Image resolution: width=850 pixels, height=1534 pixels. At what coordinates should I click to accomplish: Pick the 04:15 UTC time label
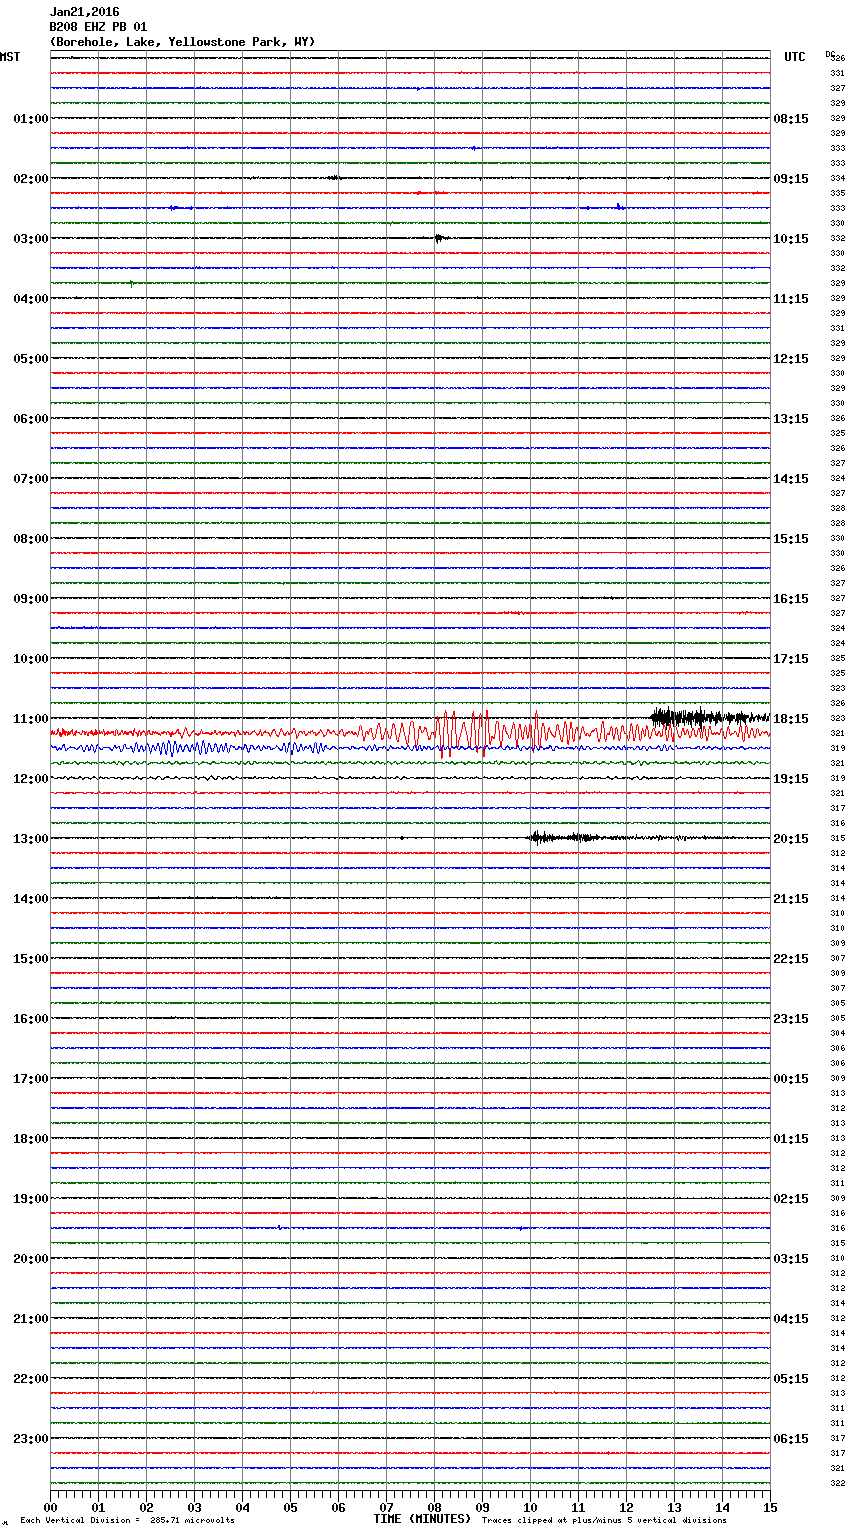[791, 1319]
